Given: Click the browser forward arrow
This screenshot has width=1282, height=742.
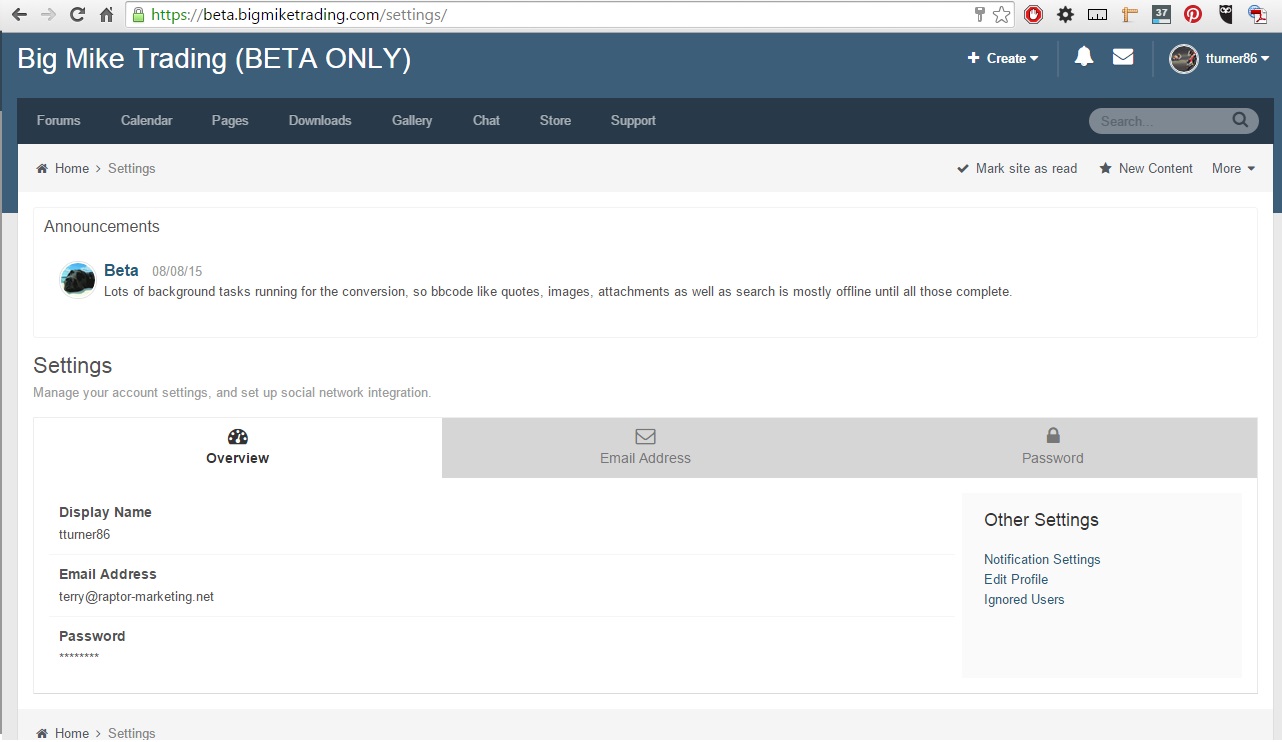Looking at the screenshot, I should (48, 15).
